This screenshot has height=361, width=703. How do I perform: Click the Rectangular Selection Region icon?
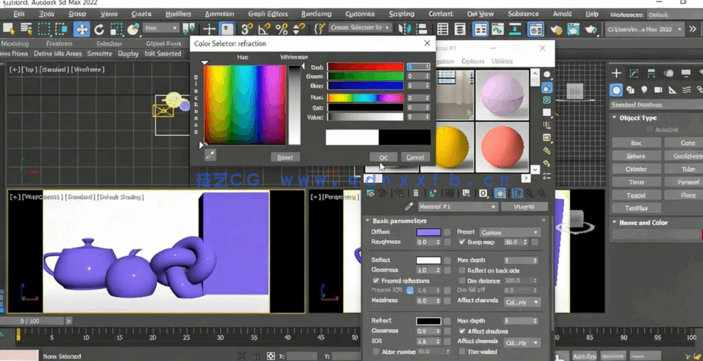(x=44, y=30)
